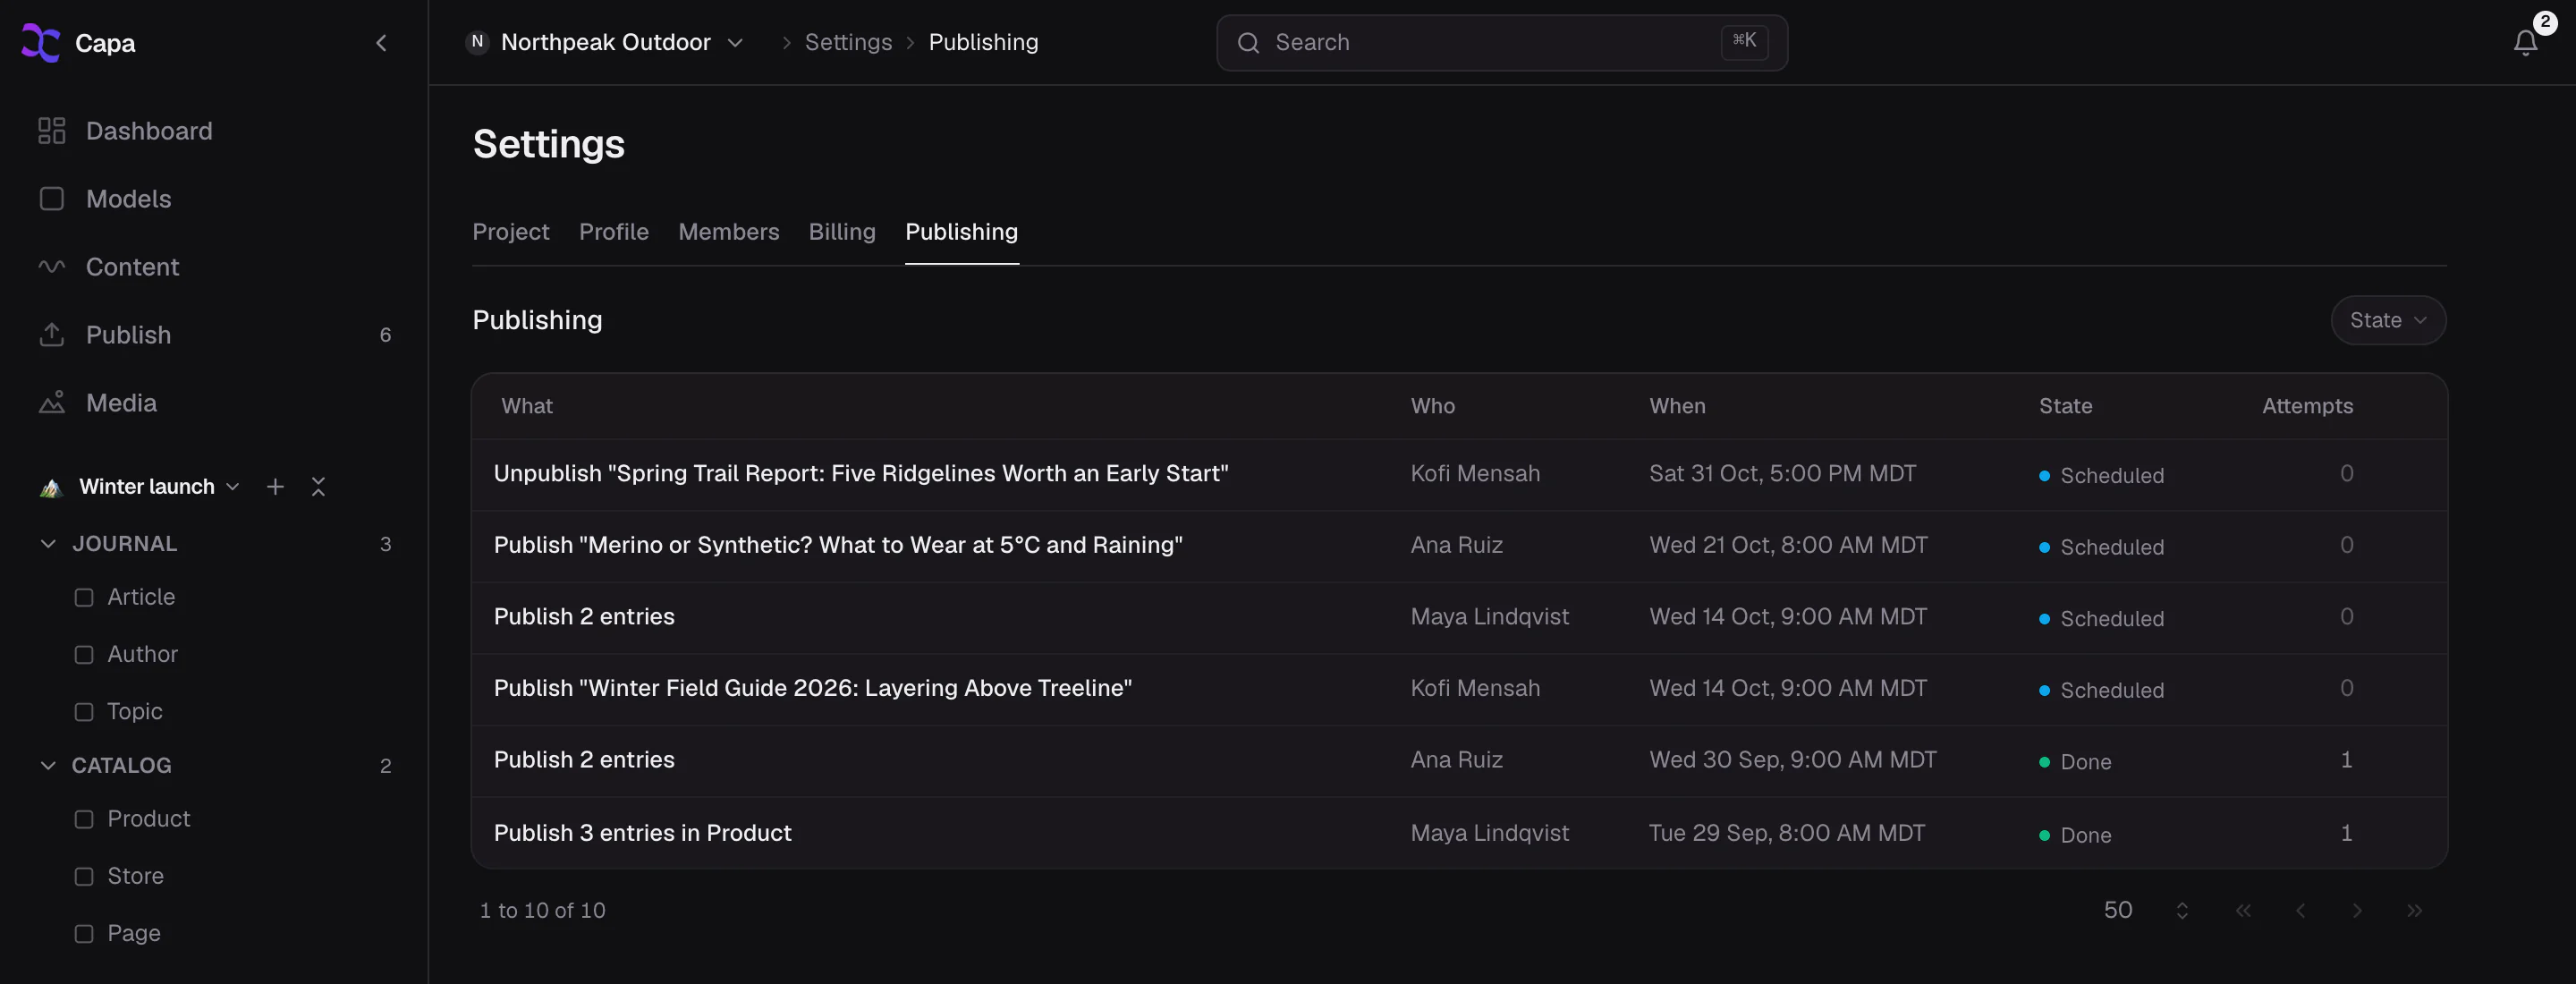2576x984 pixels.
Task: Click the Content wave icon
Action: [52, 267]
